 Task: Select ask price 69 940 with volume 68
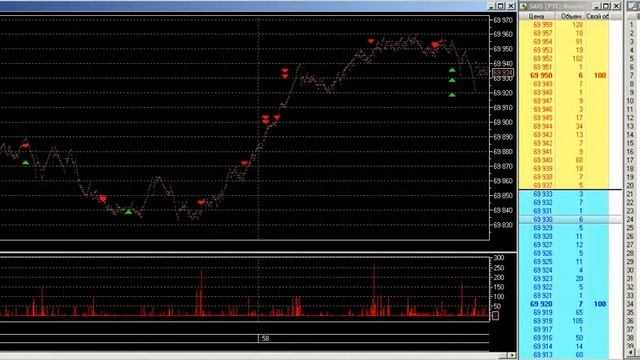pyautogui.click(x=564, y=160)
